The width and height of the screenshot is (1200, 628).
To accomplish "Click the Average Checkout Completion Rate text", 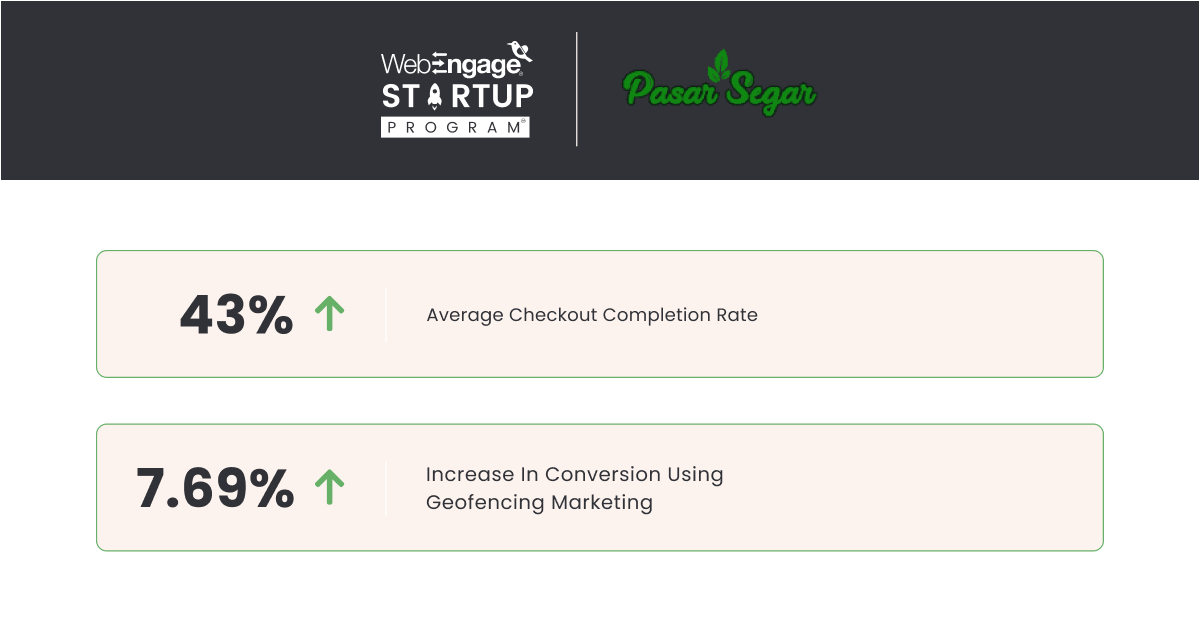I will pyautogui.click(x=592, y=315).
